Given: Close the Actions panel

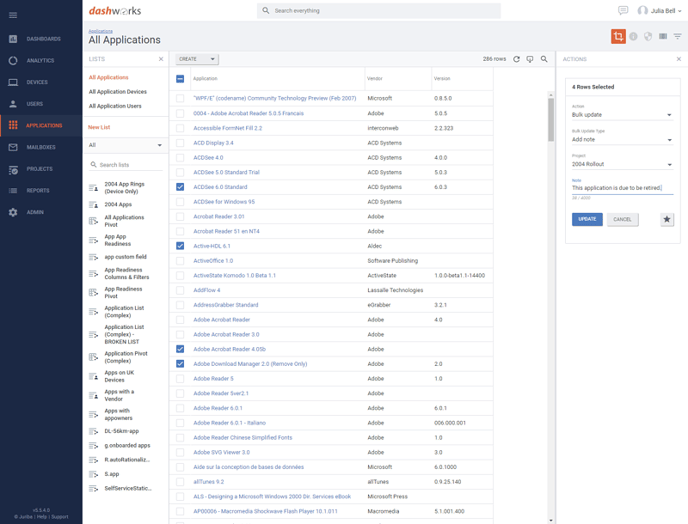Looking at the screenshot, I should tap(678, 59).
